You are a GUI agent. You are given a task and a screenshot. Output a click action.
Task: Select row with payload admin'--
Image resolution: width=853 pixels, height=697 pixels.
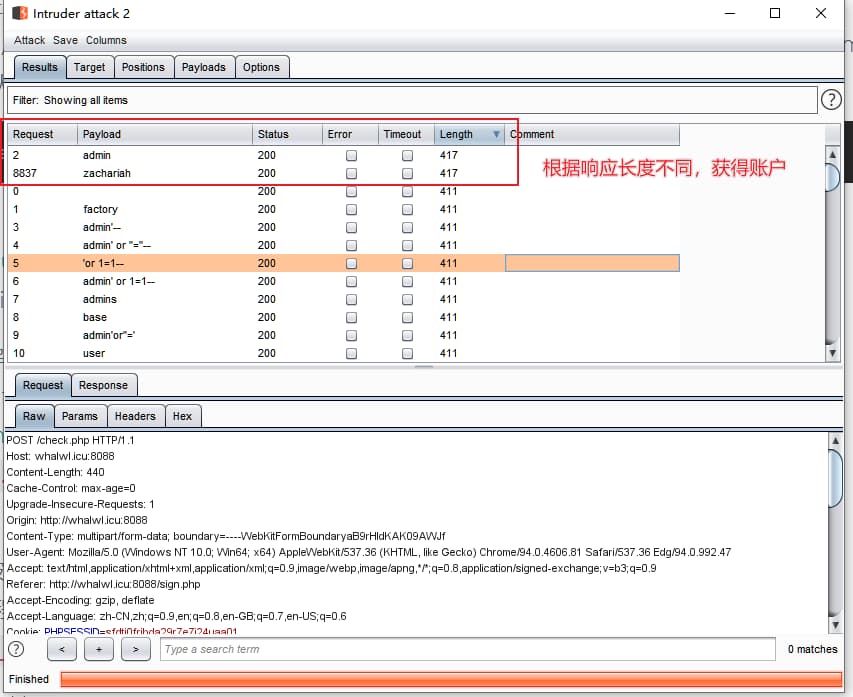(343, 227)
